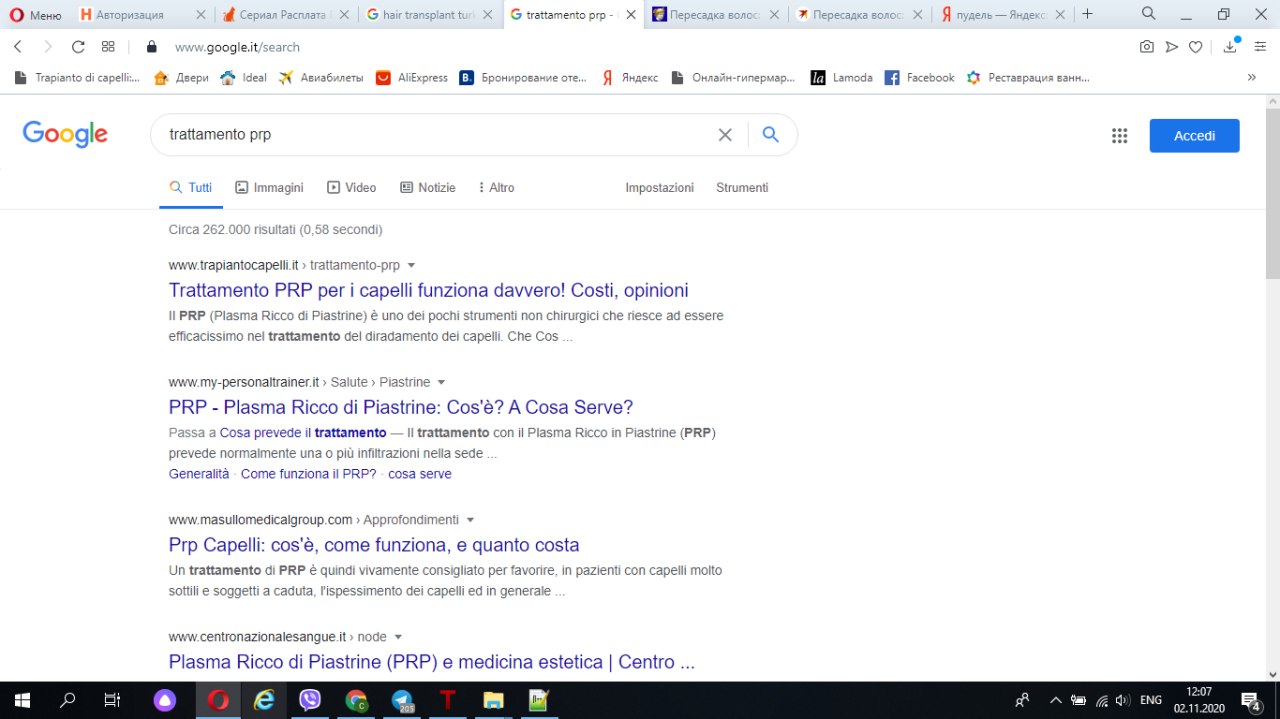The width and height of the screenshot is (1280, 719).
Task: Open the AliExpress bookmark
Action: pyautogui.click(x=411, y=77)
